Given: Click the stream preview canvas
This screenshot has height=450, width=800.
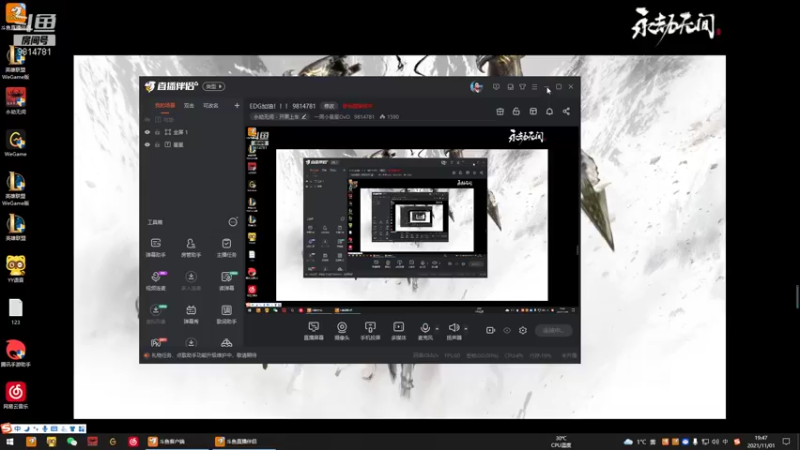Looking at the screenshot, I should (x=412, y=219).
